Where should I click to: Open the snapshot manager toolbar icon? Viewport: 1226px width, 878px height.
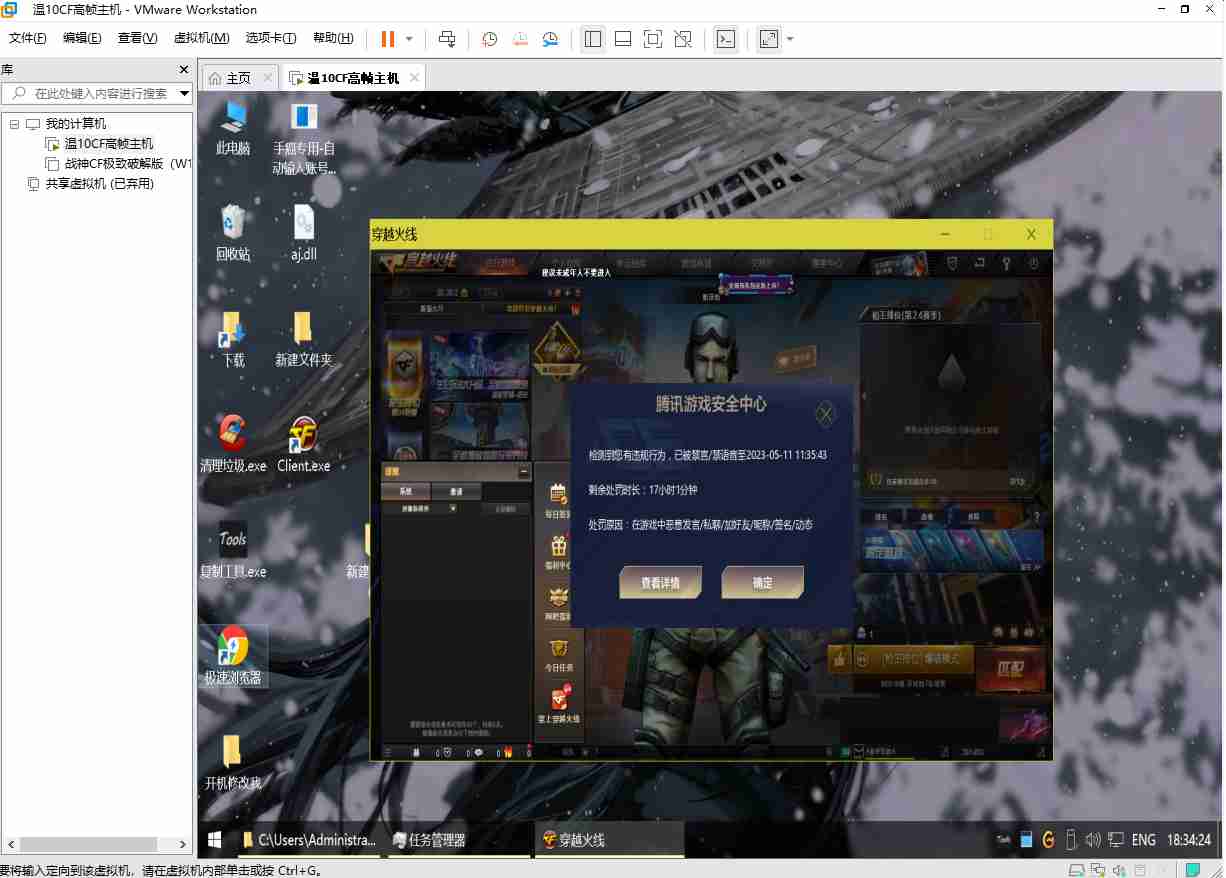coord(551,39)
